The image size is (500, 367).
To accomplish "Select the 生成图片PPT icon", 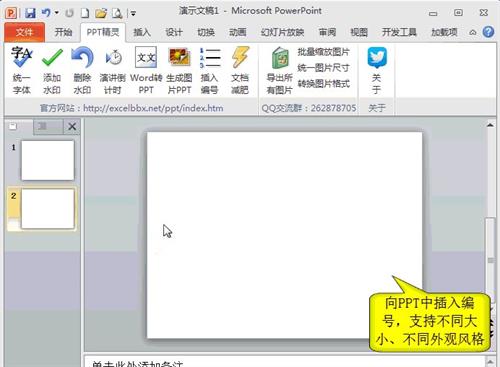I will point(179,57).
